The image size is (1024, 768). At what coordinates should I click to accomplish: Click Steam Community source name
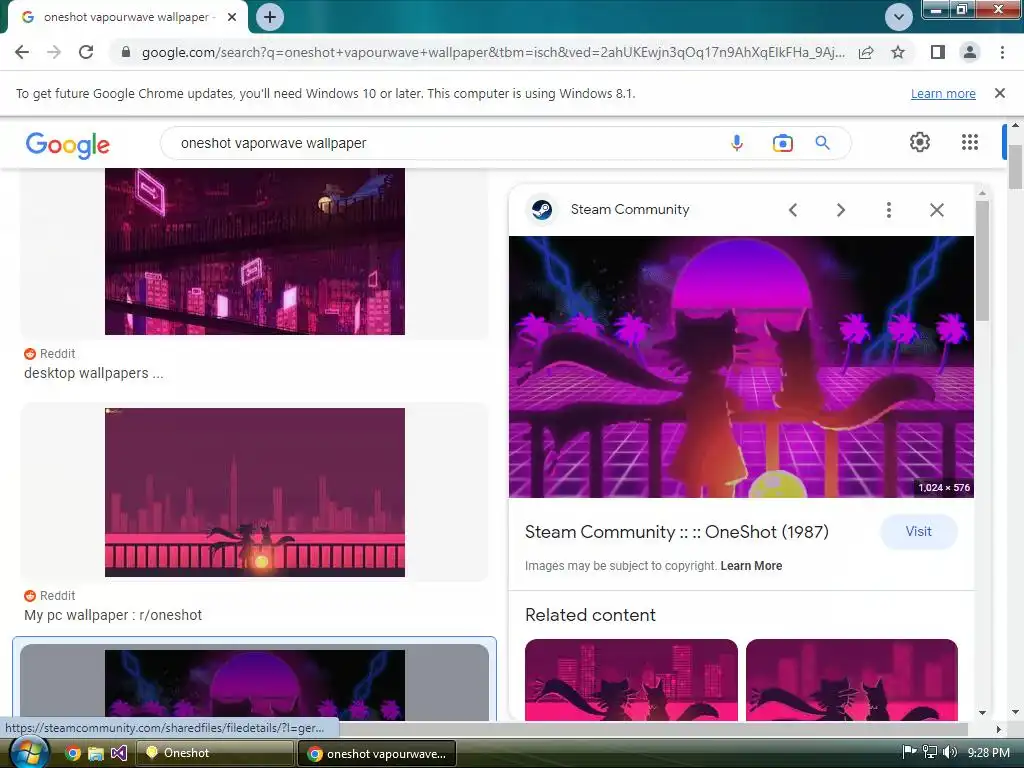tap(630, 210)
